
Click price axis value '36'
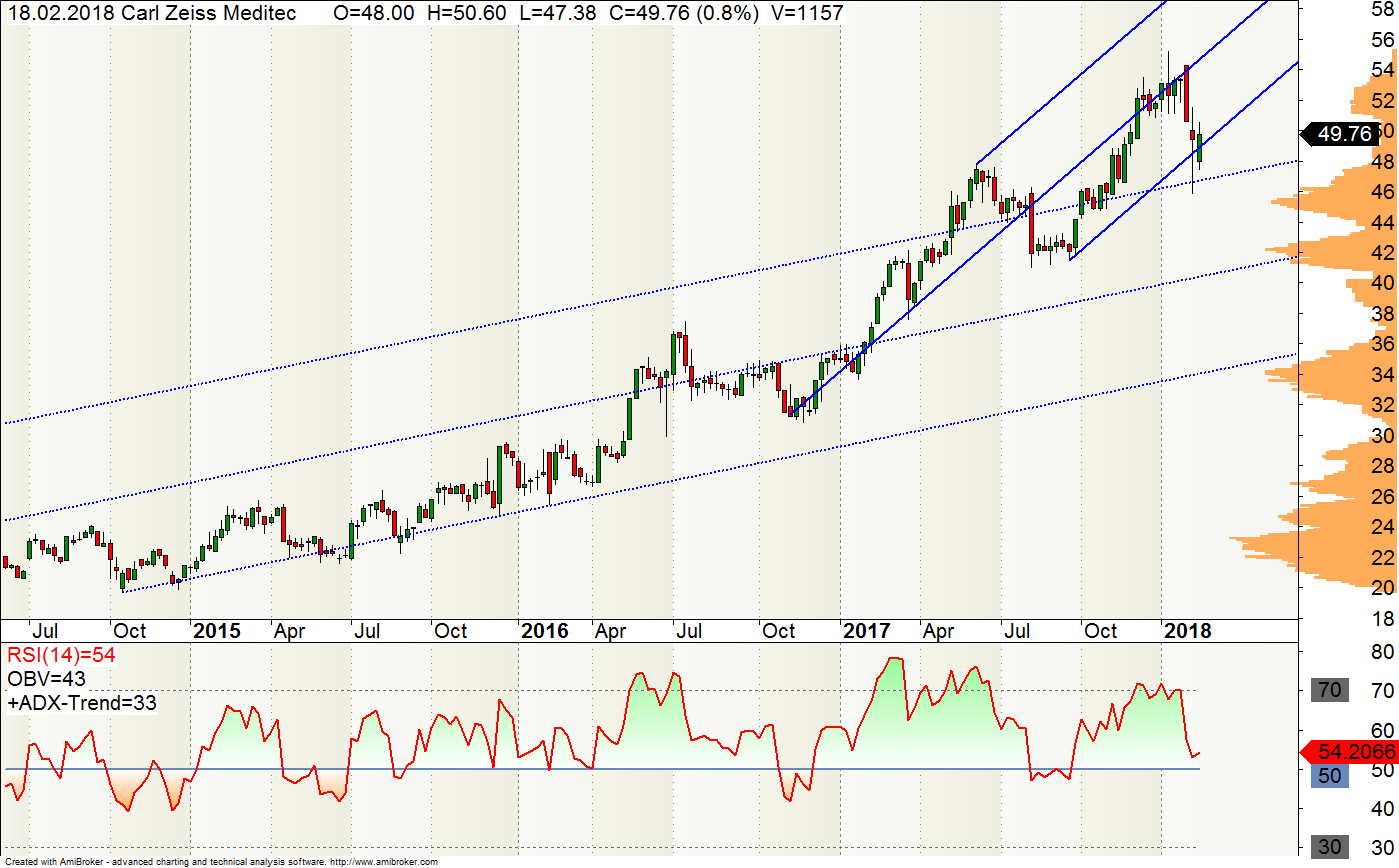point(1384,344)
